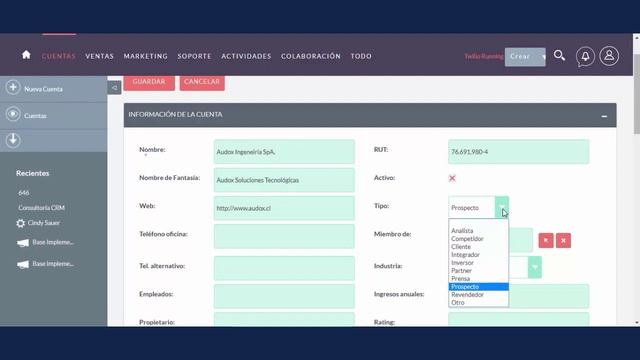Click the Cancelar button
The height and width of the screenshot is (360, 640).
[202, 82]
